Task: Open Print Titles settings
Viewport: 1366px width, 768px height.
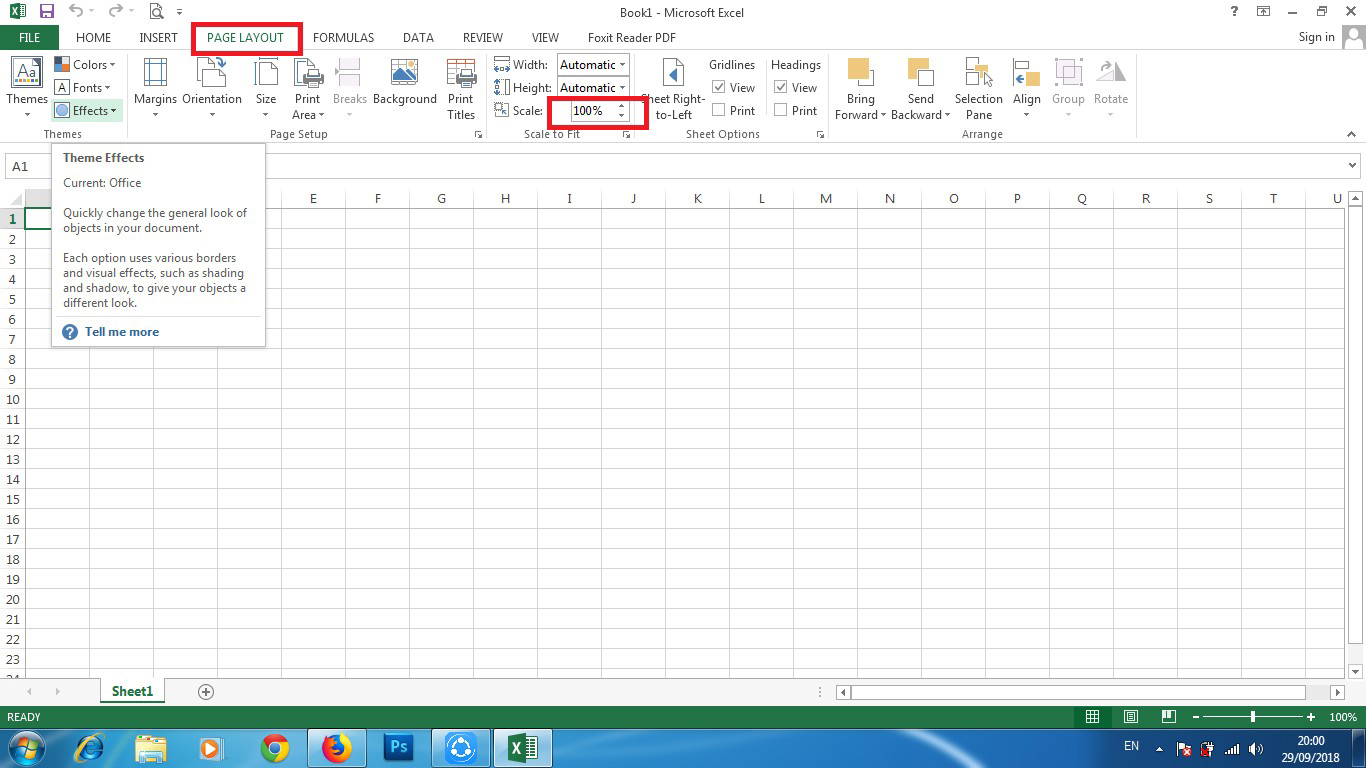Action: pyautogui.click(x=461, y=88)
